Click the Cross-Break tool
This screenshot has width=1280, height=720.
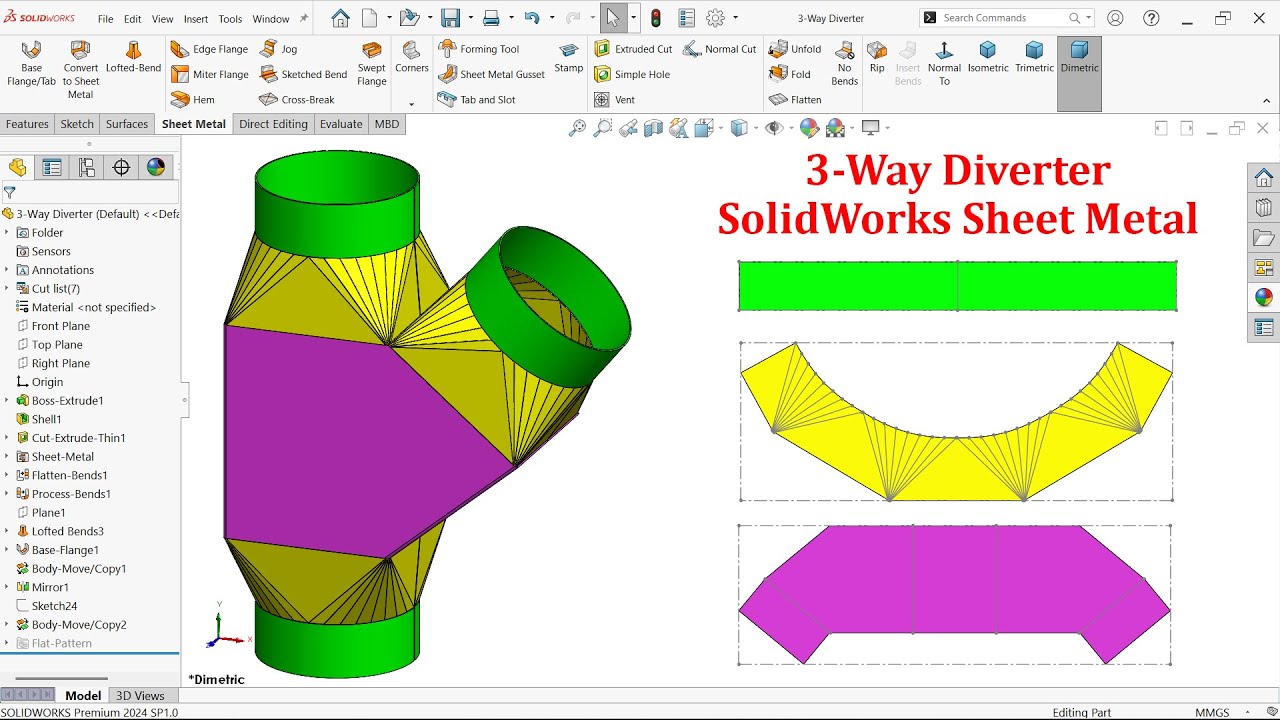pos(297,100)
